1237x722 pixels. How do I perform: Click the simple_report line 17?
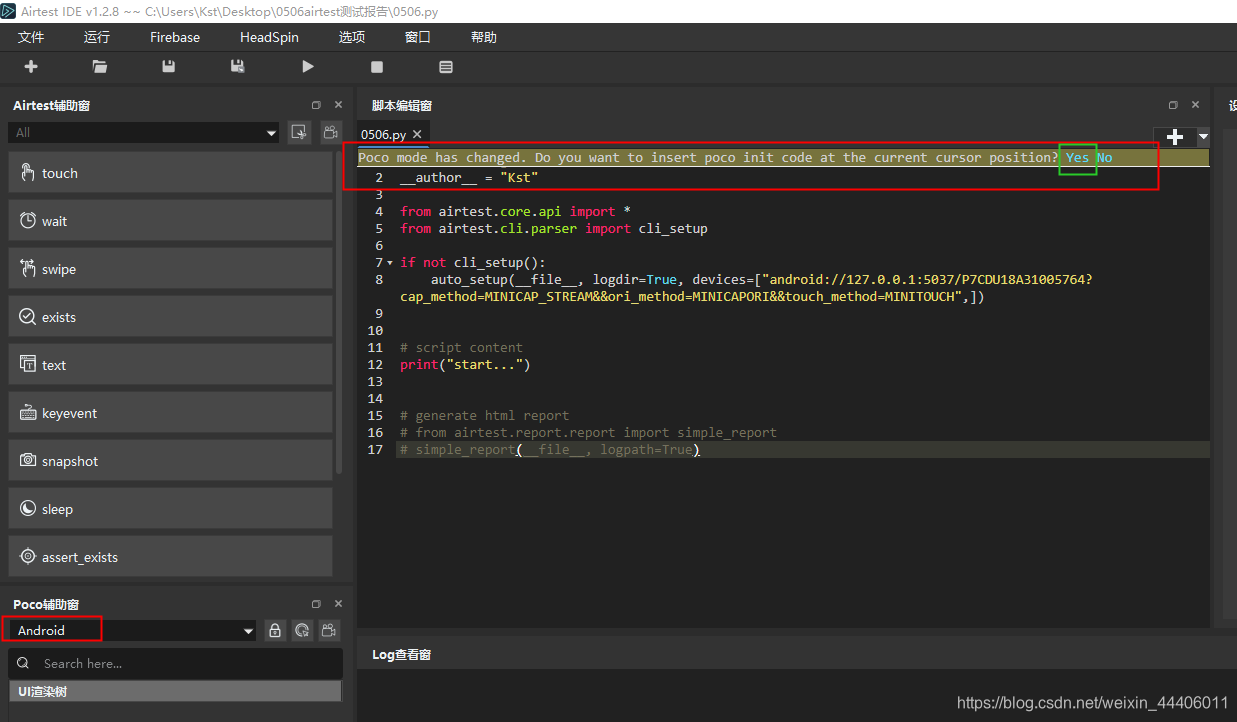coord(550,450)
